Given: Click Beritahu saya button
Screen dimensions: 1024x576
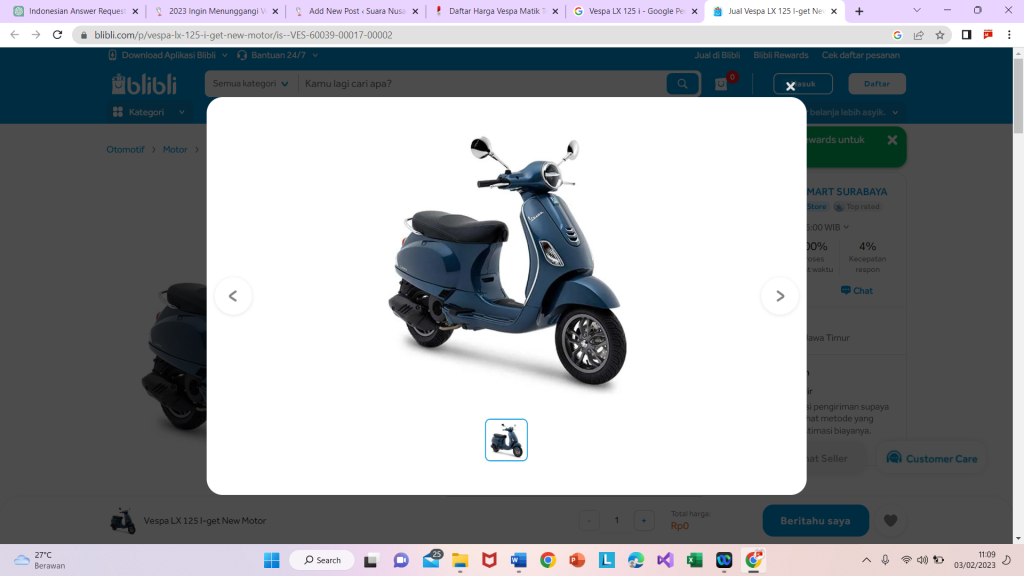Looking at the screenshot, I should (x=816, y=520).
